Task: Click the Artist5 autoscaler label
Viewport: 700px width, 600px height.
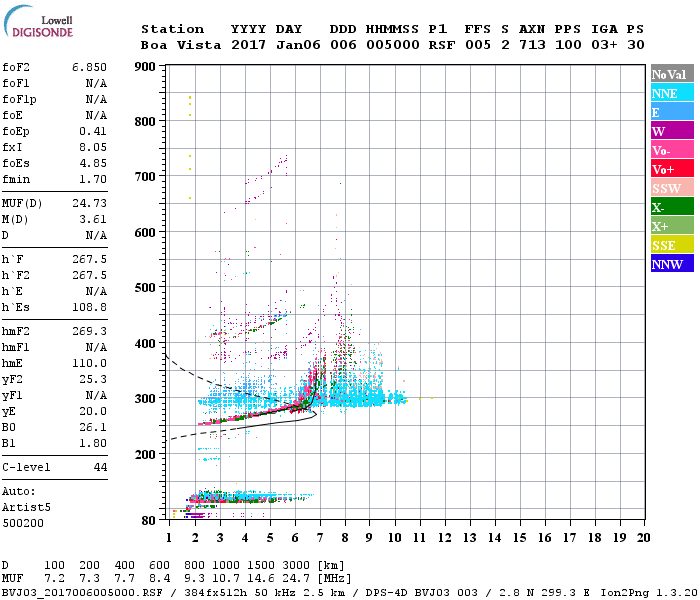Action: click(x=26, y=508)
